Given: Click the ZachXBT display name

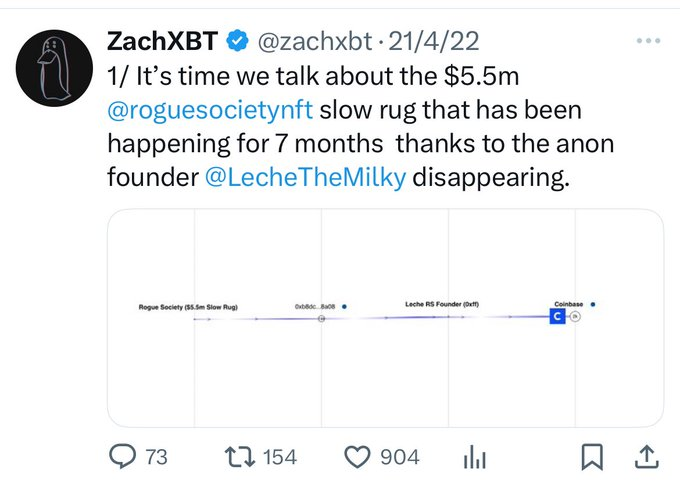Looking at the screenshot, I should point(163,42).
